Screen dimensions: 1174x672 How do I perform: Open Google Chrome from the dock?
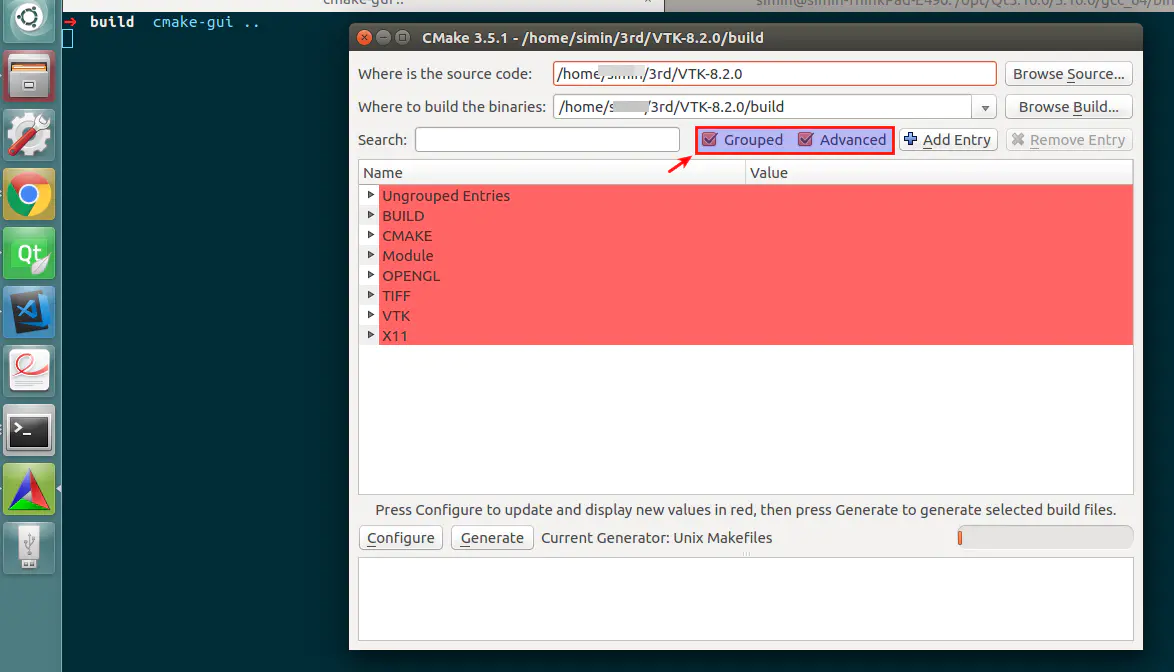29,195
